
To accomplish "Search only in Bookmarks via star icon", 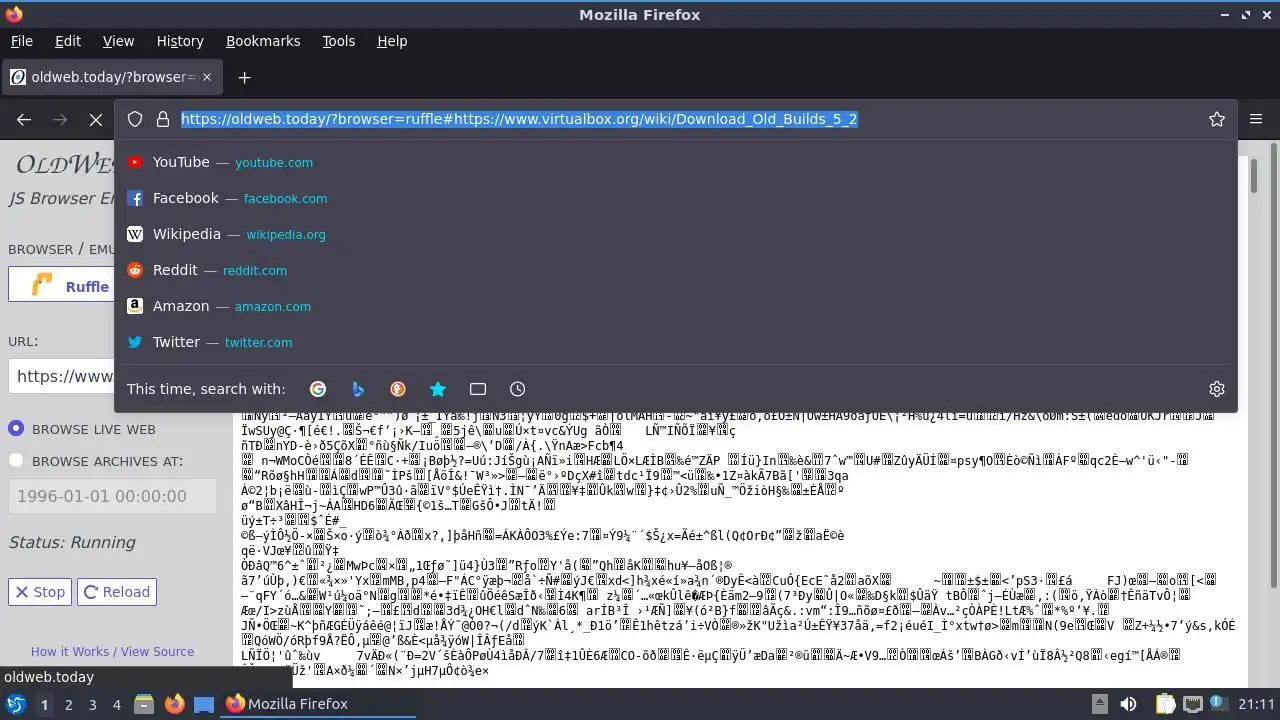I will point(438,389).
